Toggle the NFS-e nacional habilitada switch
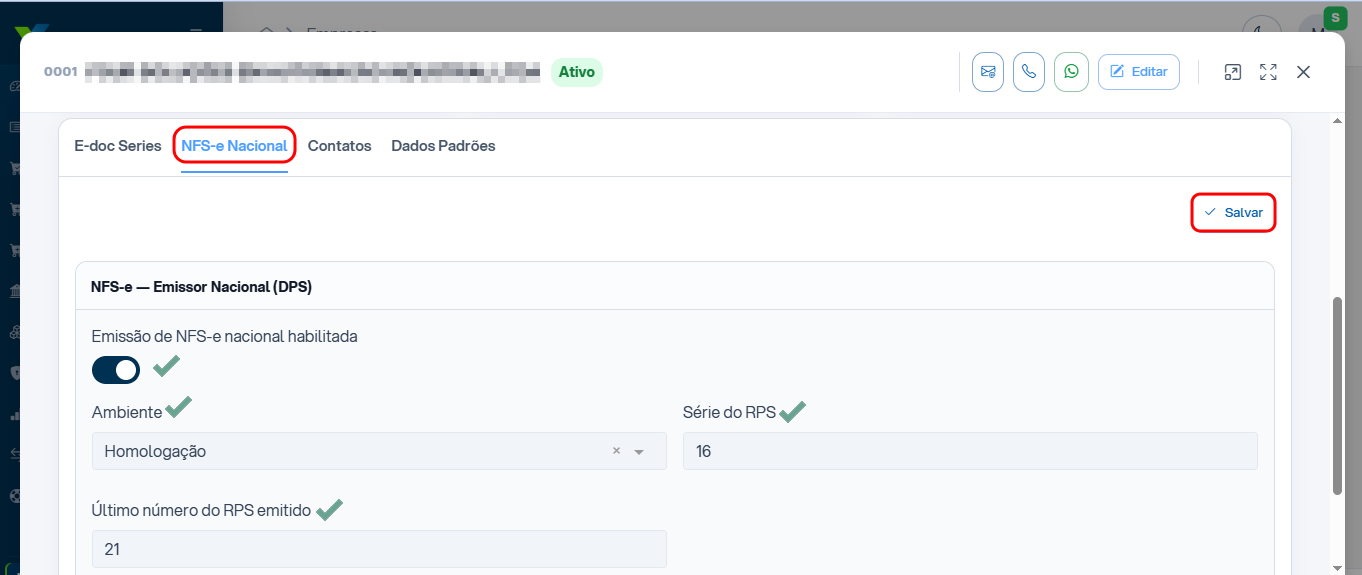1362x575 pixels. pos(116,370)
